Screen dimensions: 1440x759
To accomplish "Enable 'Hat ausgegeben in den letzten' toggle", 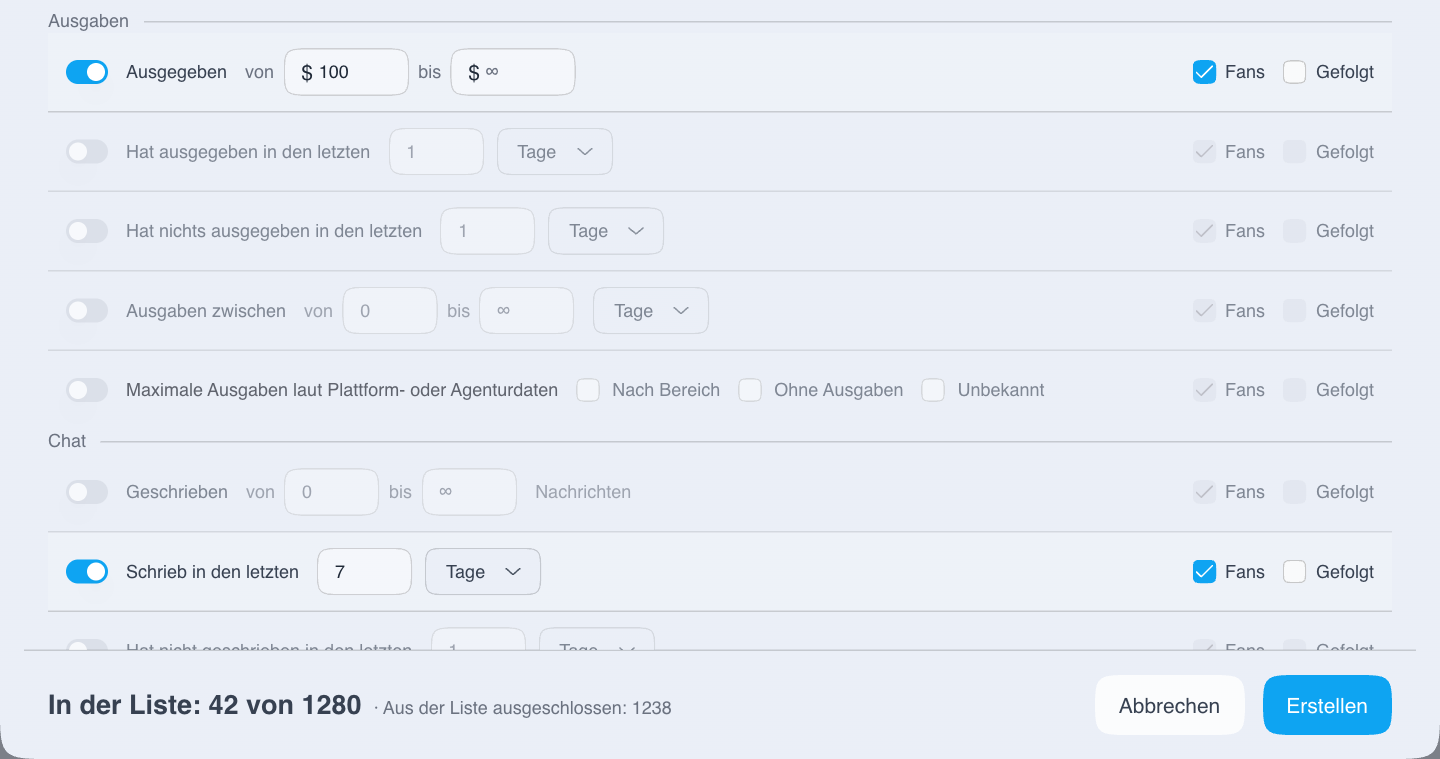I will (x=87, y=152).
